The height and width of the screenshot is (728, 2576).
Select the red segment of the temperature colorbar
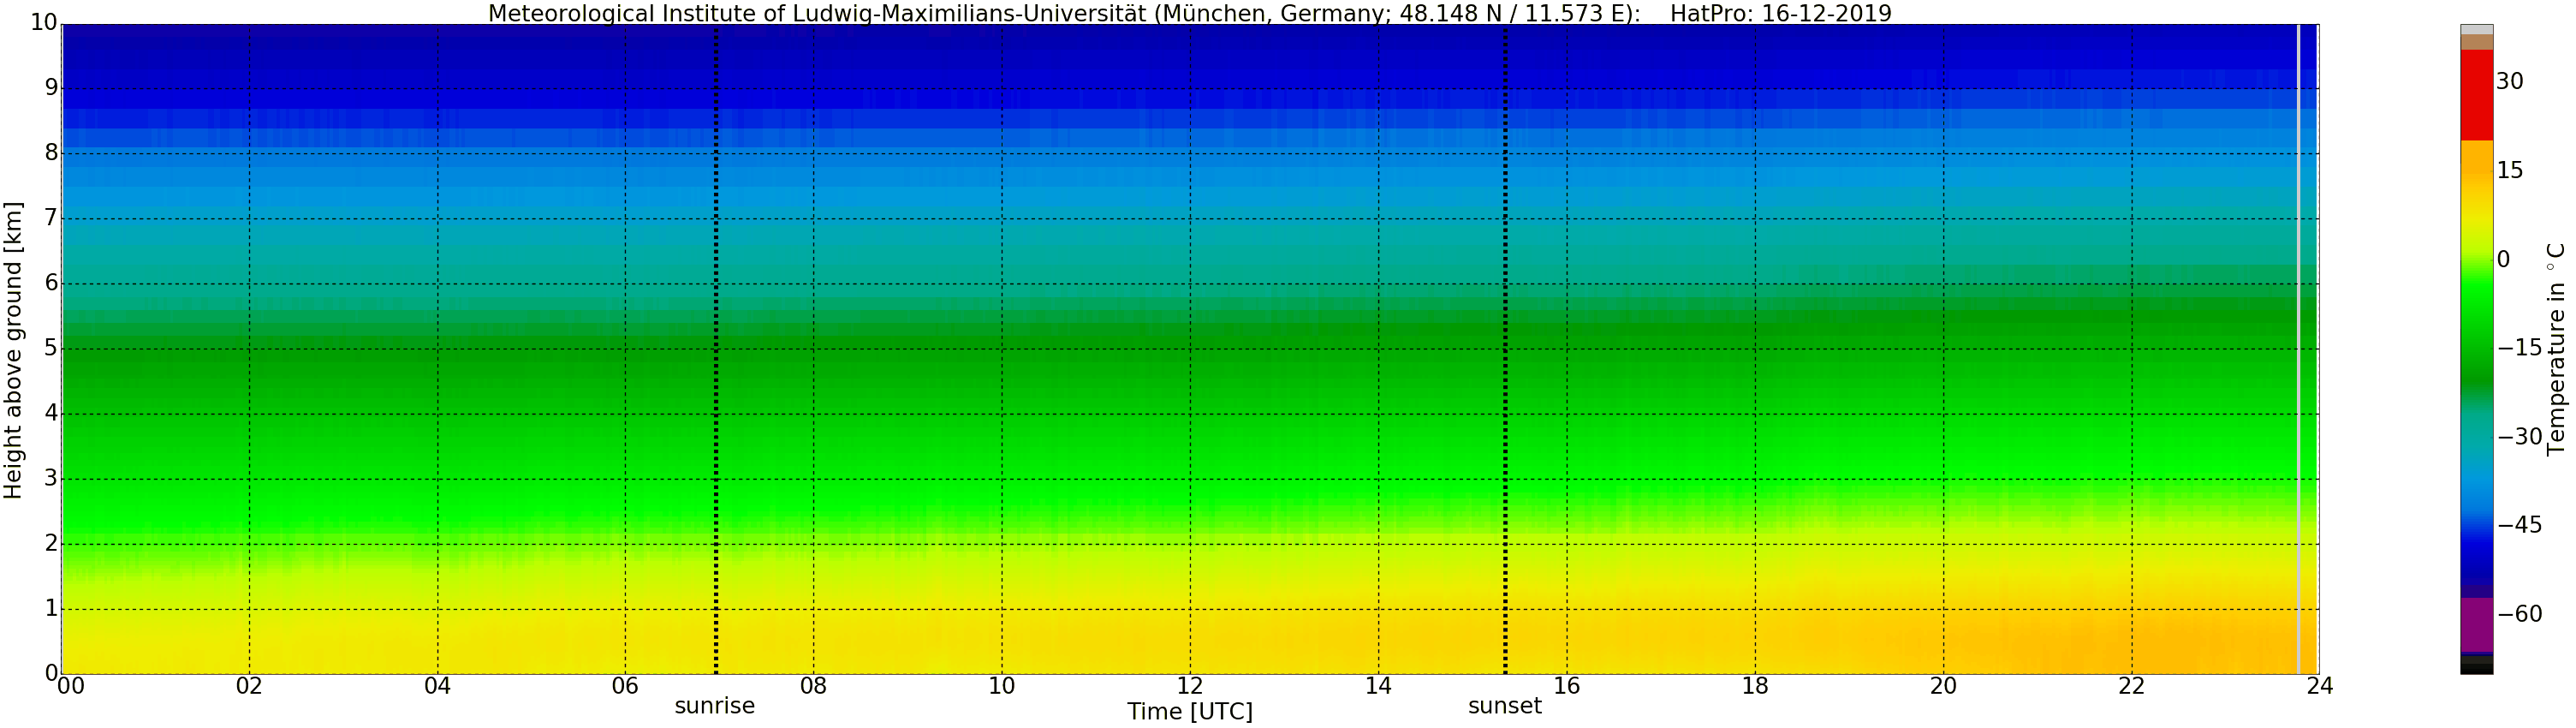click(2476, 95)
